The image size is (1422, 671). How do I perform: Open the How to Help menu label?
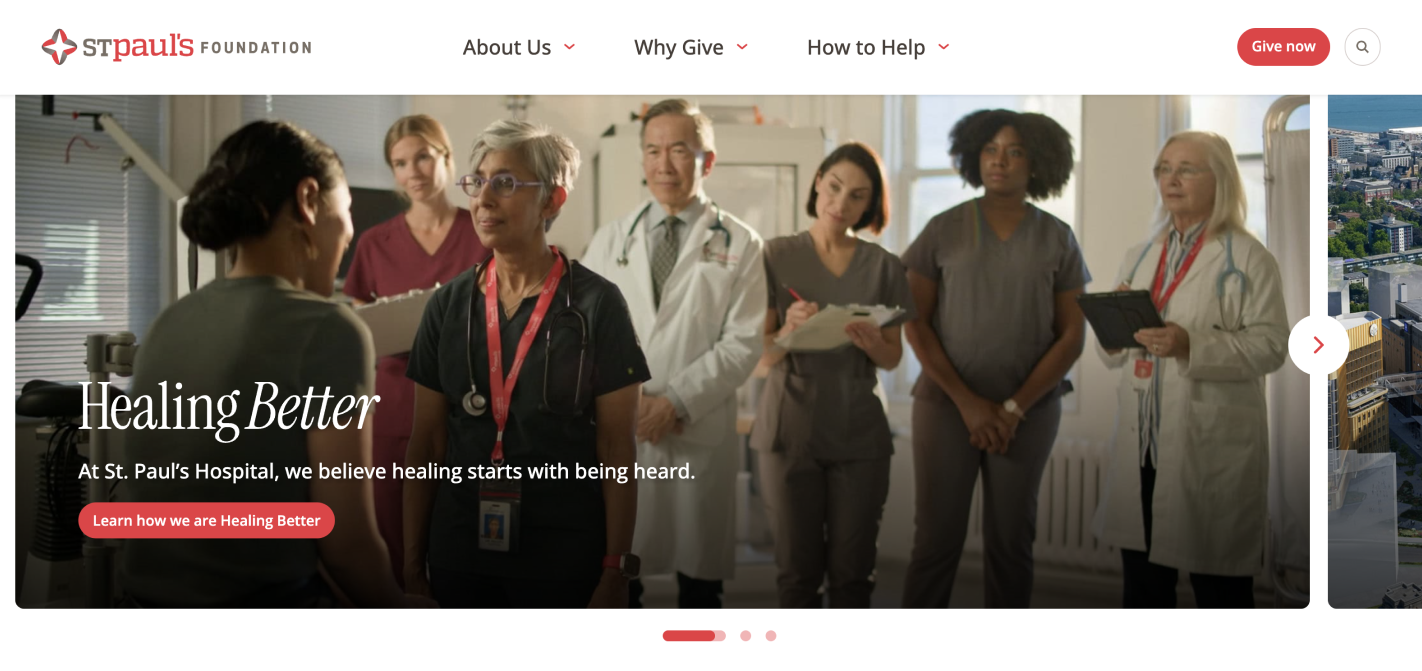[866, 47]
